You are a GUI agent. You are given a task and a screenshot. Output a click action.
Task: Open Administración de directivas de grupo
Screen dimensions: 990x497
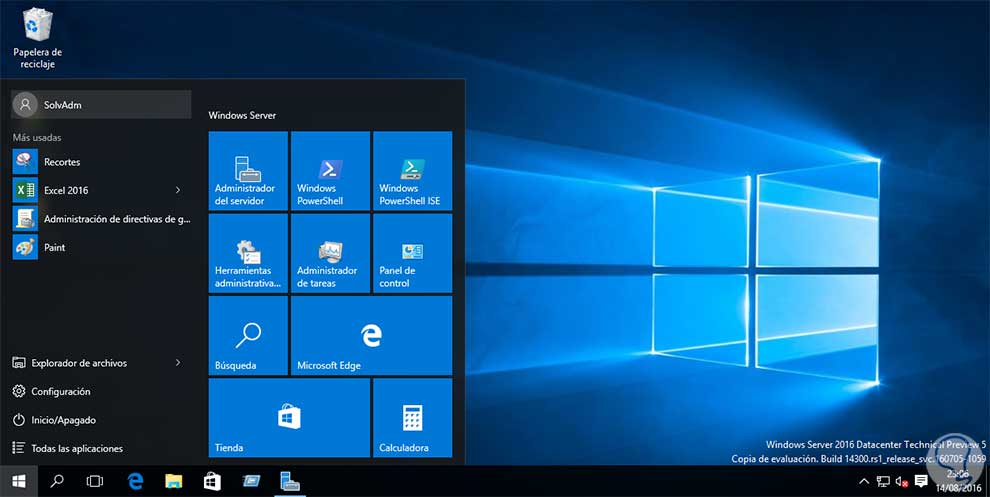(x=101, y=219)
